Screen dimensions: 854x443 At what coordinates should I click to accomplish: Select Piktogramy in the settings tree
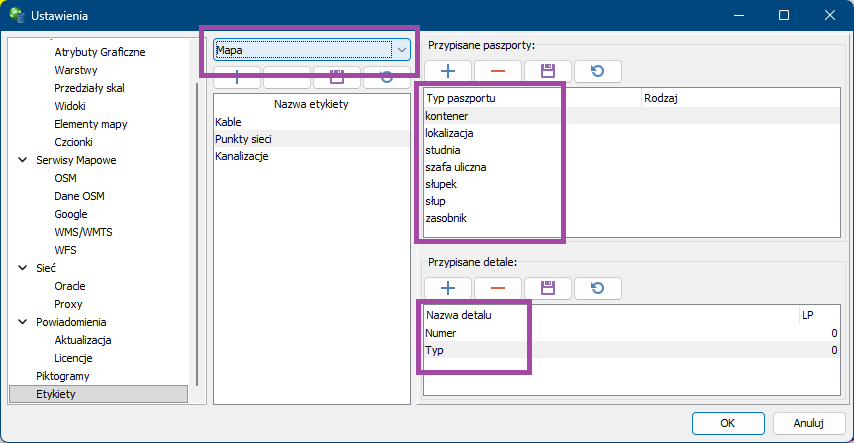coord(63,376)
